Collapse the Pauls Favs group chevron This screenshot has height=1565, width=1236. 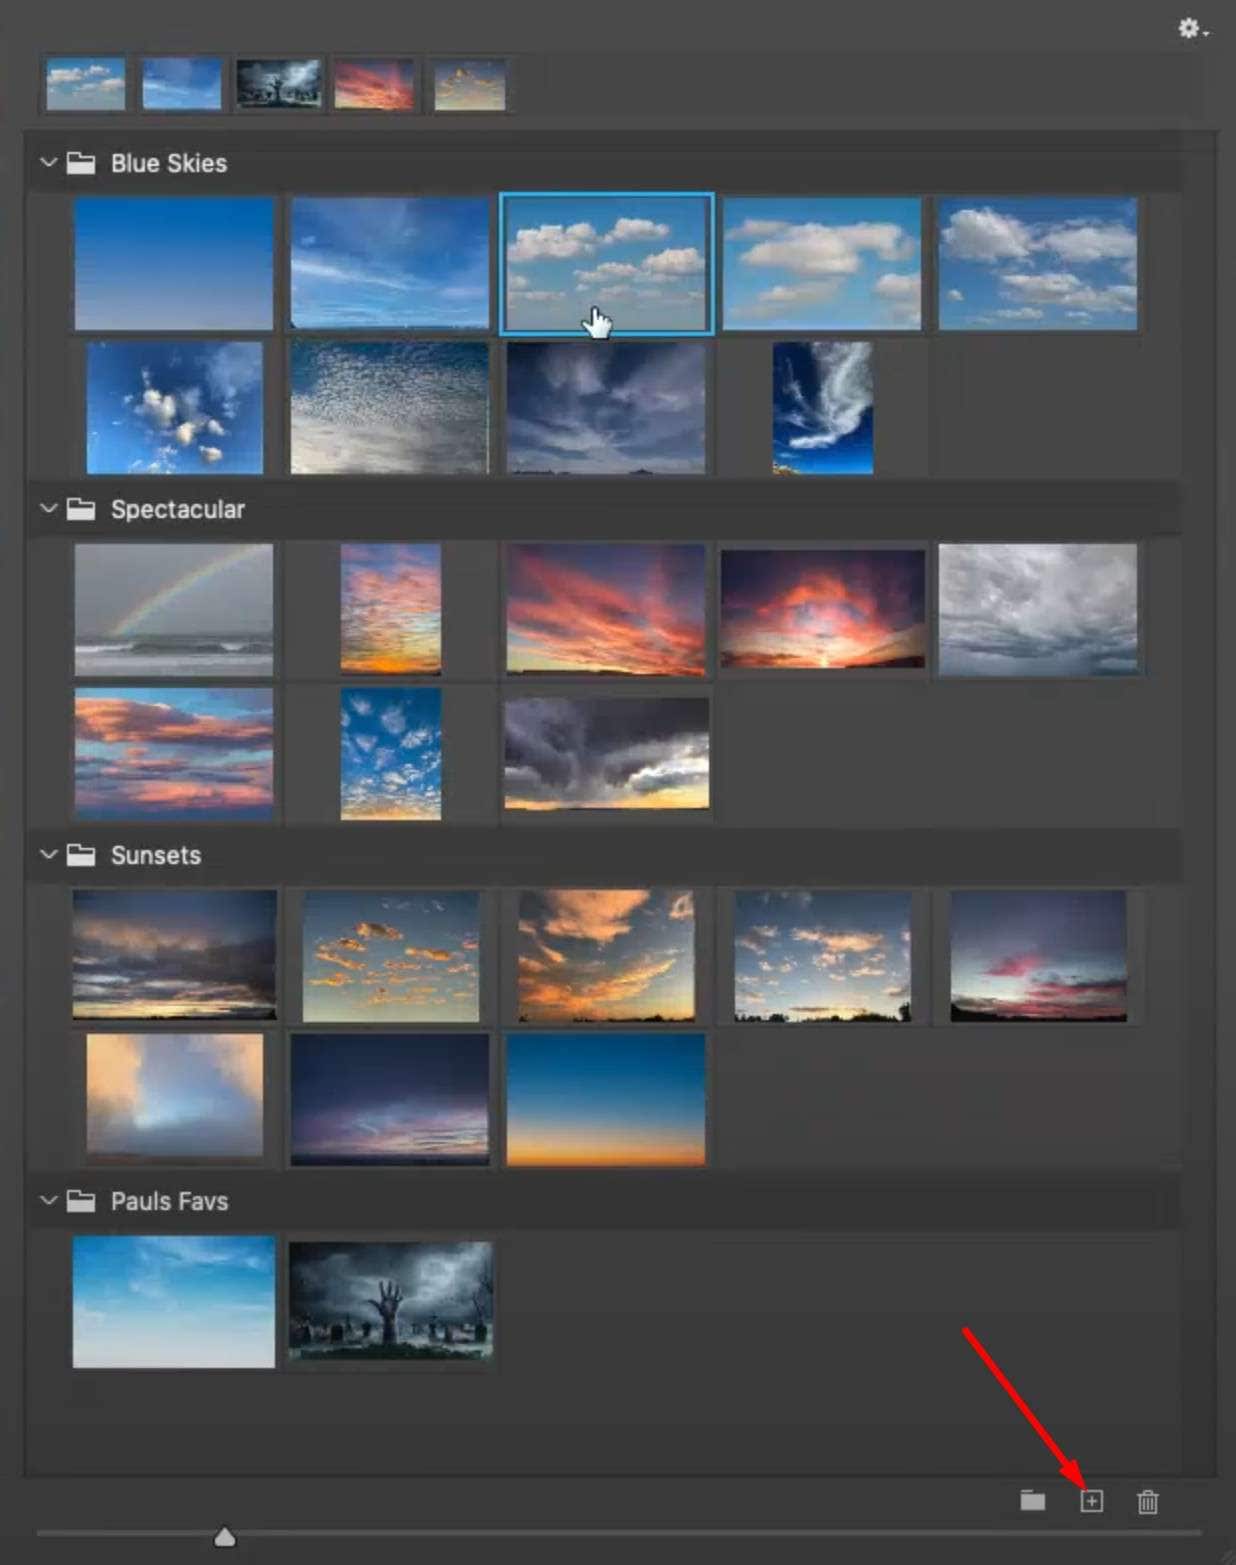point(48,1200)
